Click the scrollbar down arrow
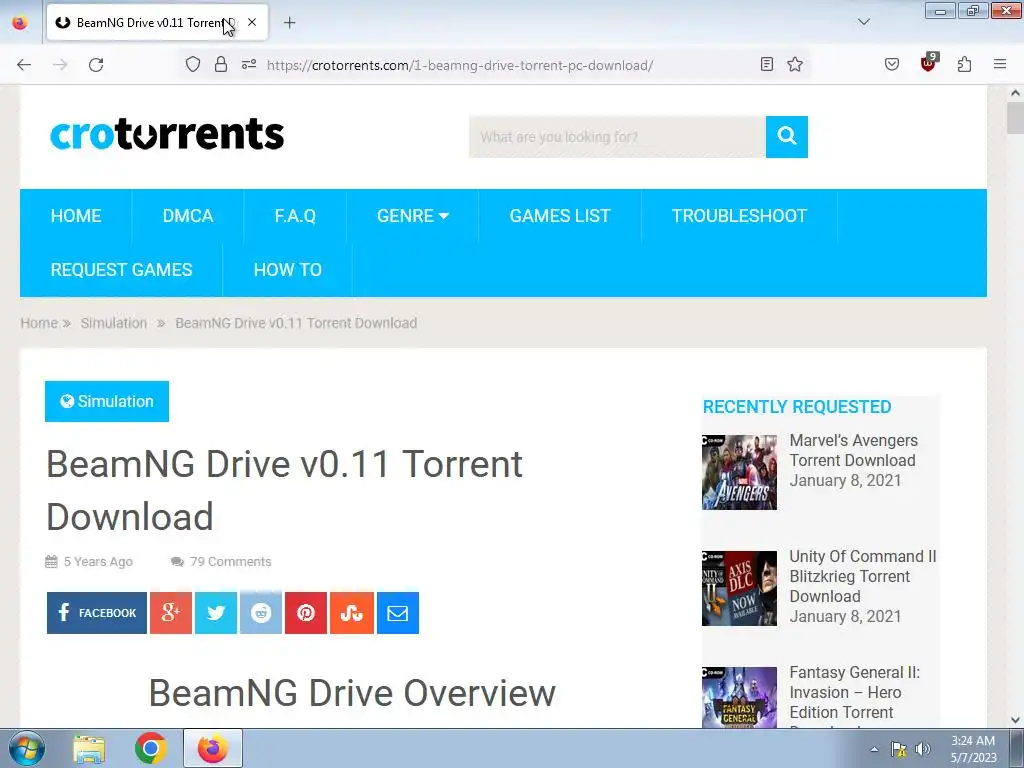The height and width of the screenshot is (768, 1024). (x=1015, y=720)
